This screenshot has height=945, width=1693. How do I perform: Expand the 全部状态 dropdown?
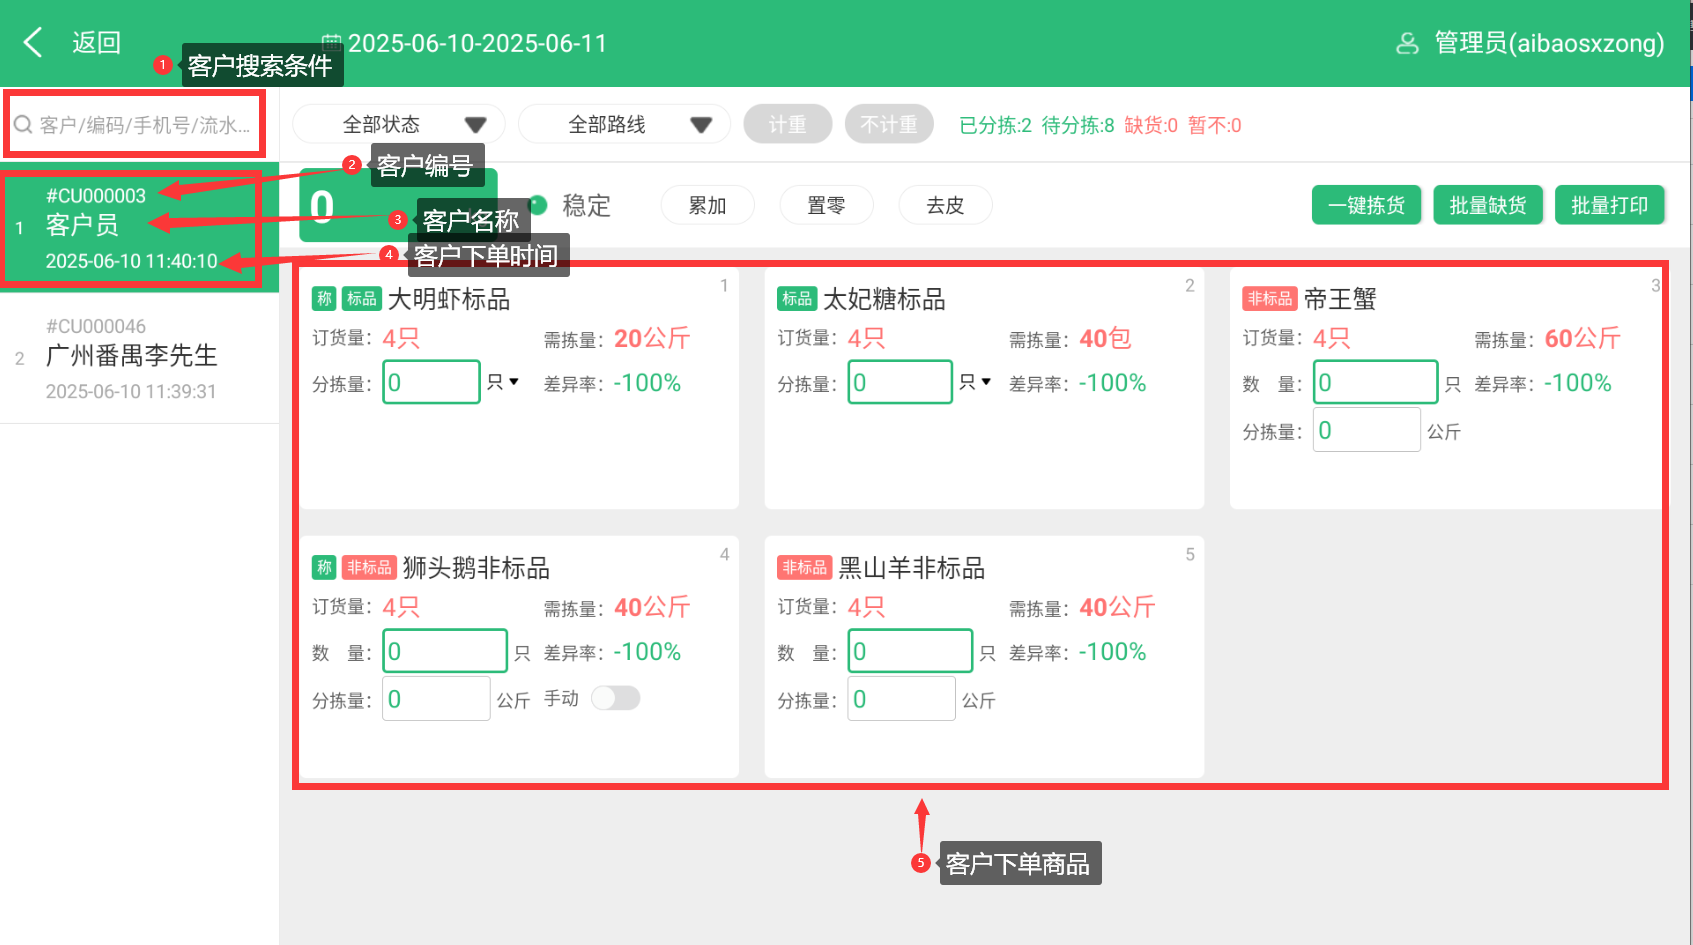[x=398, y=125]
